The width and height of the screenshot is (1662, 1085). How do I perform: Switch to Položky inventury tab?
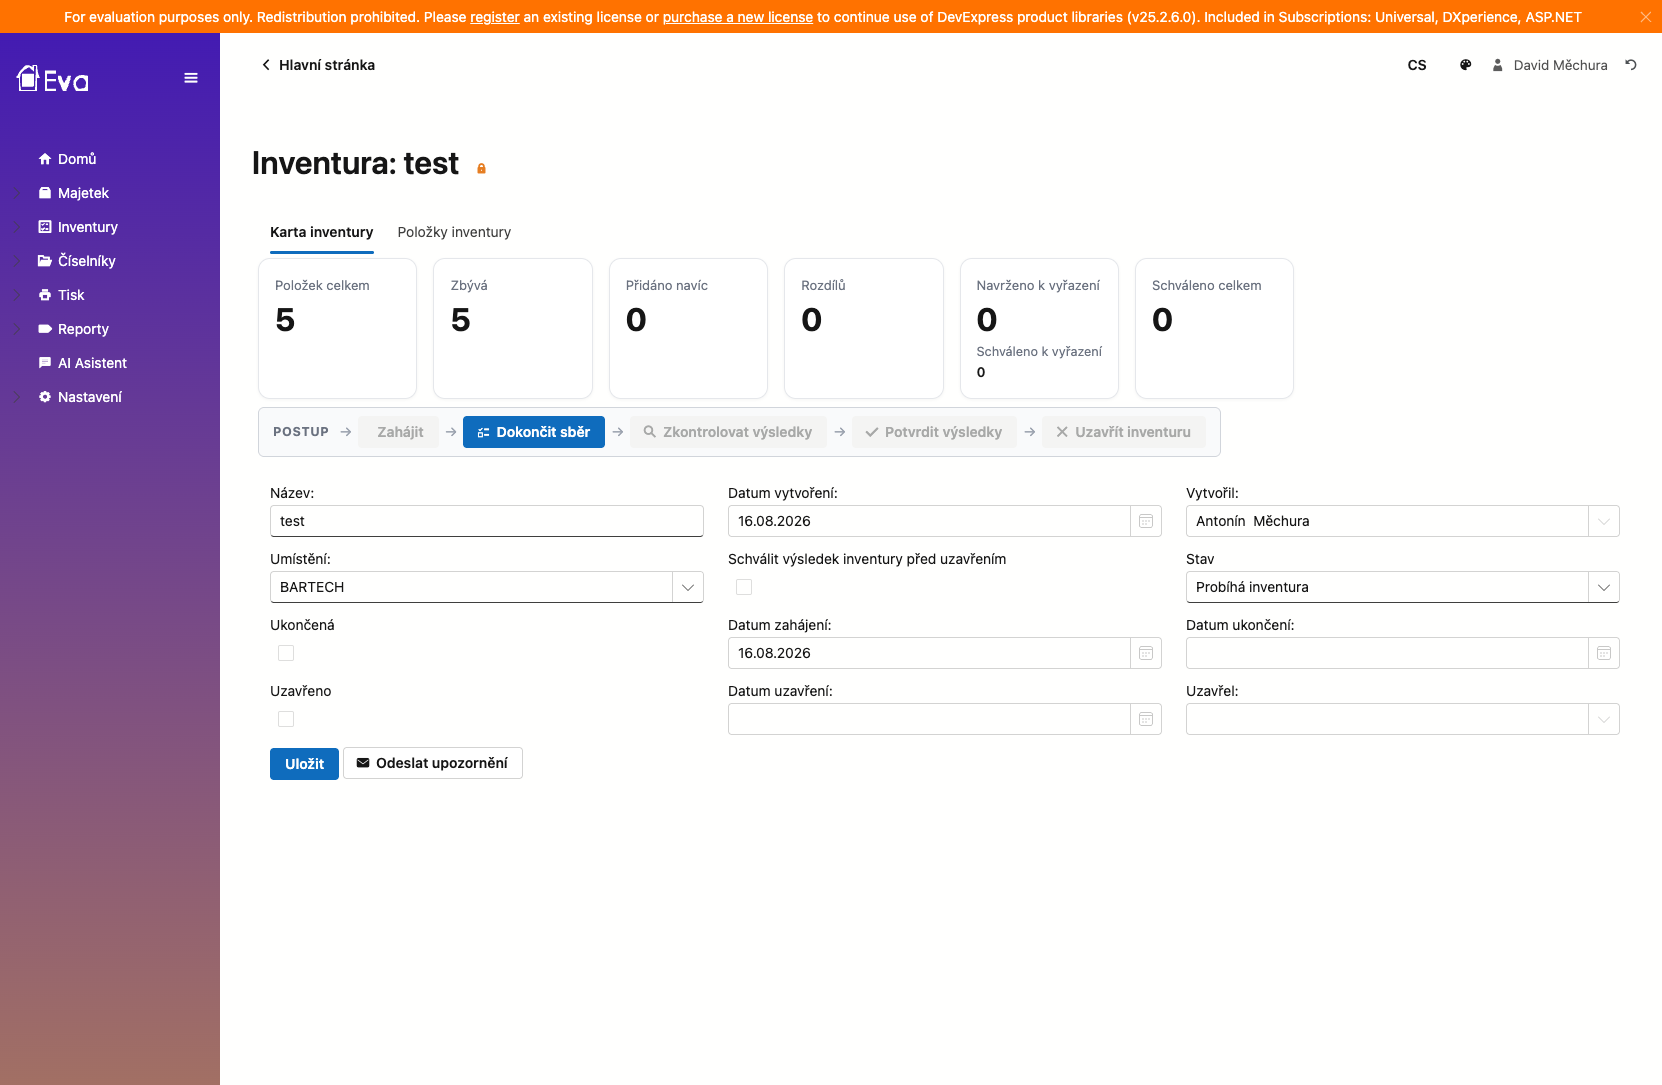[x=454, y=232]
